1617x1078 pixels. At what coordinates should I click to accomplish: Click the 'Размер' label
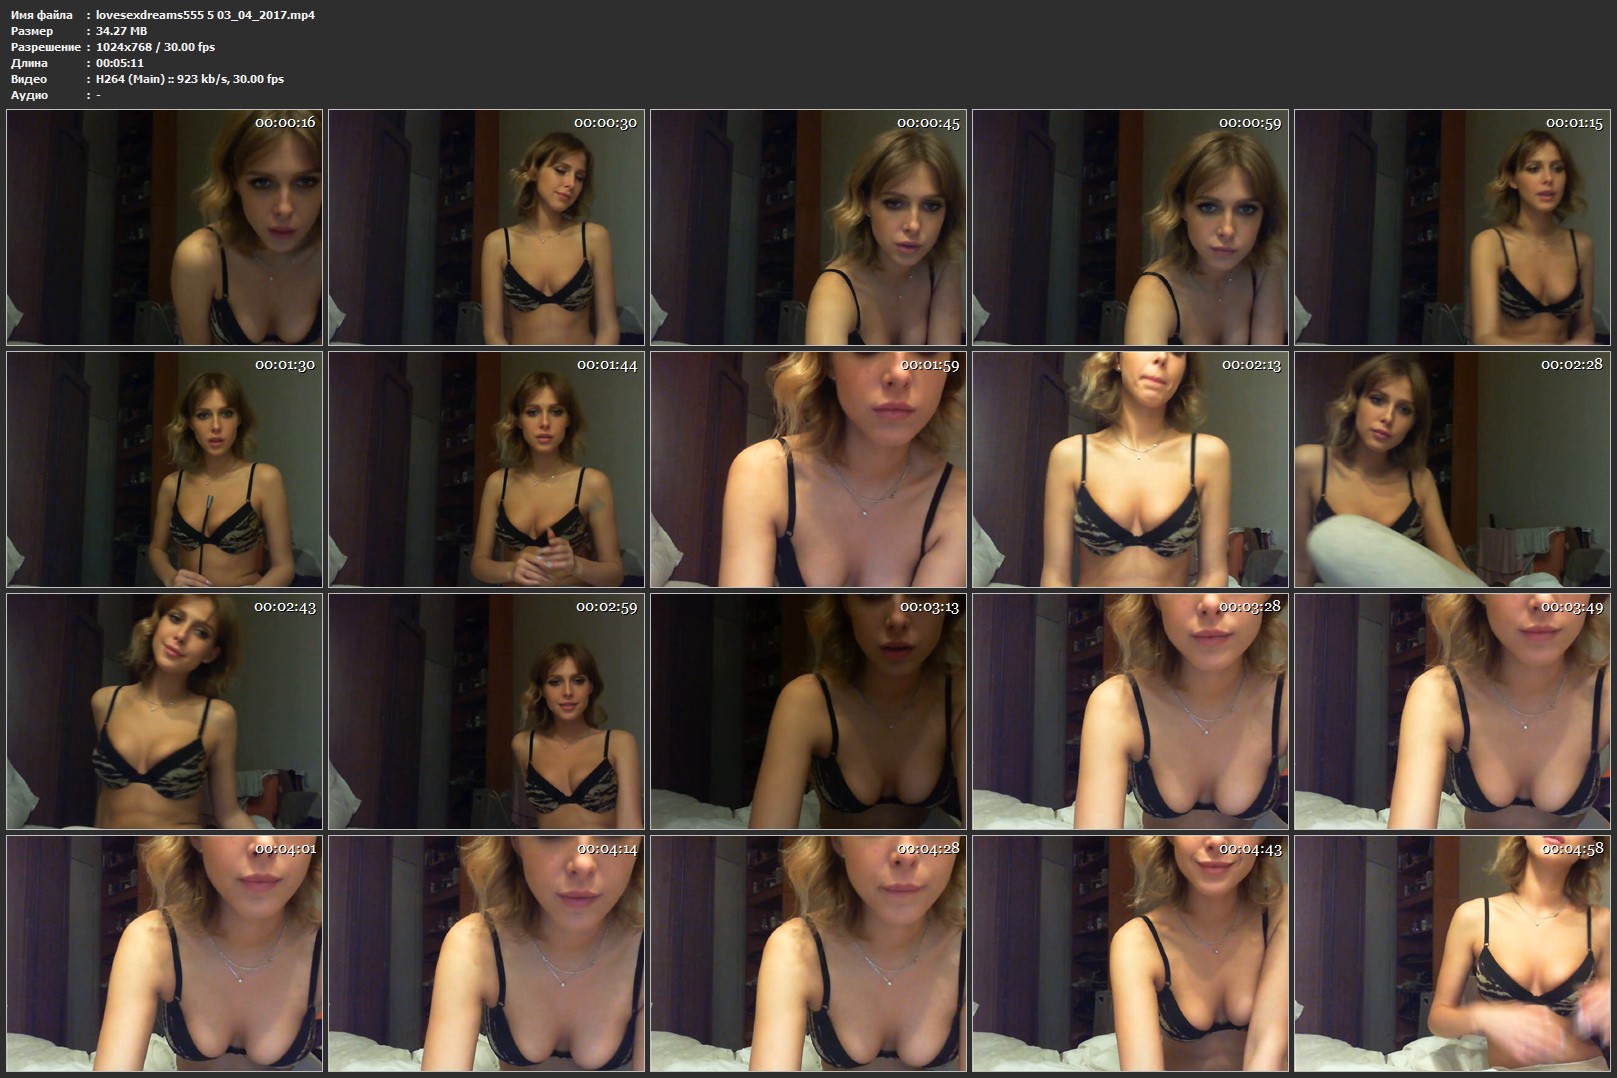coord(31,31)
